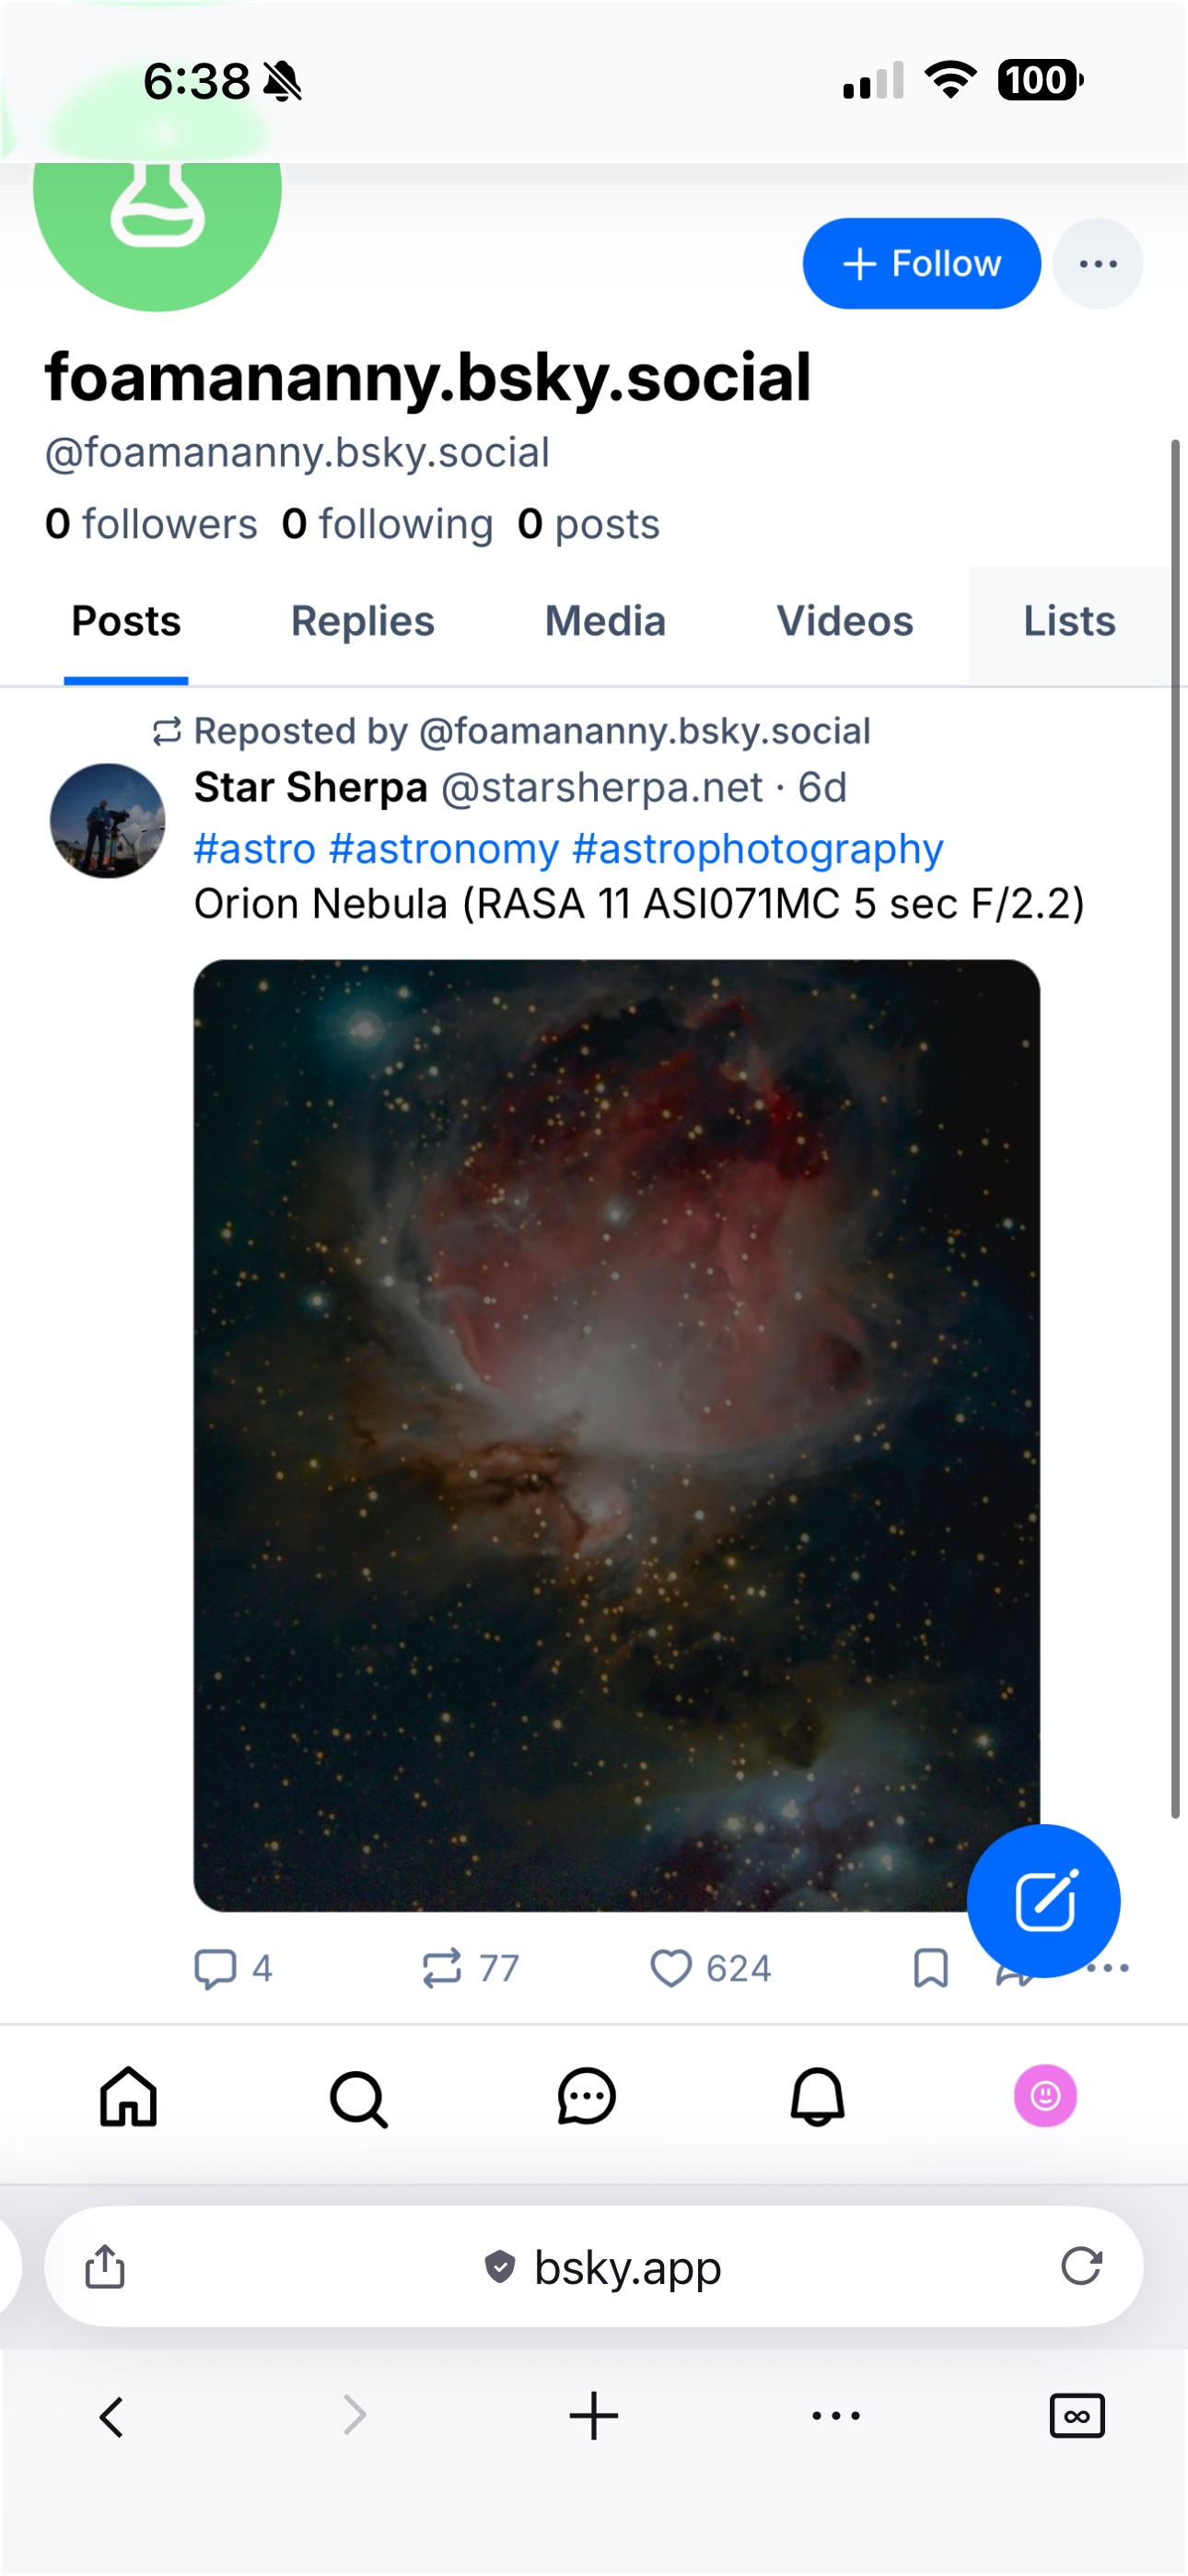1188x2576 pixels.
Task: Switch to the Media tab
Action: [x=605, y=622]
